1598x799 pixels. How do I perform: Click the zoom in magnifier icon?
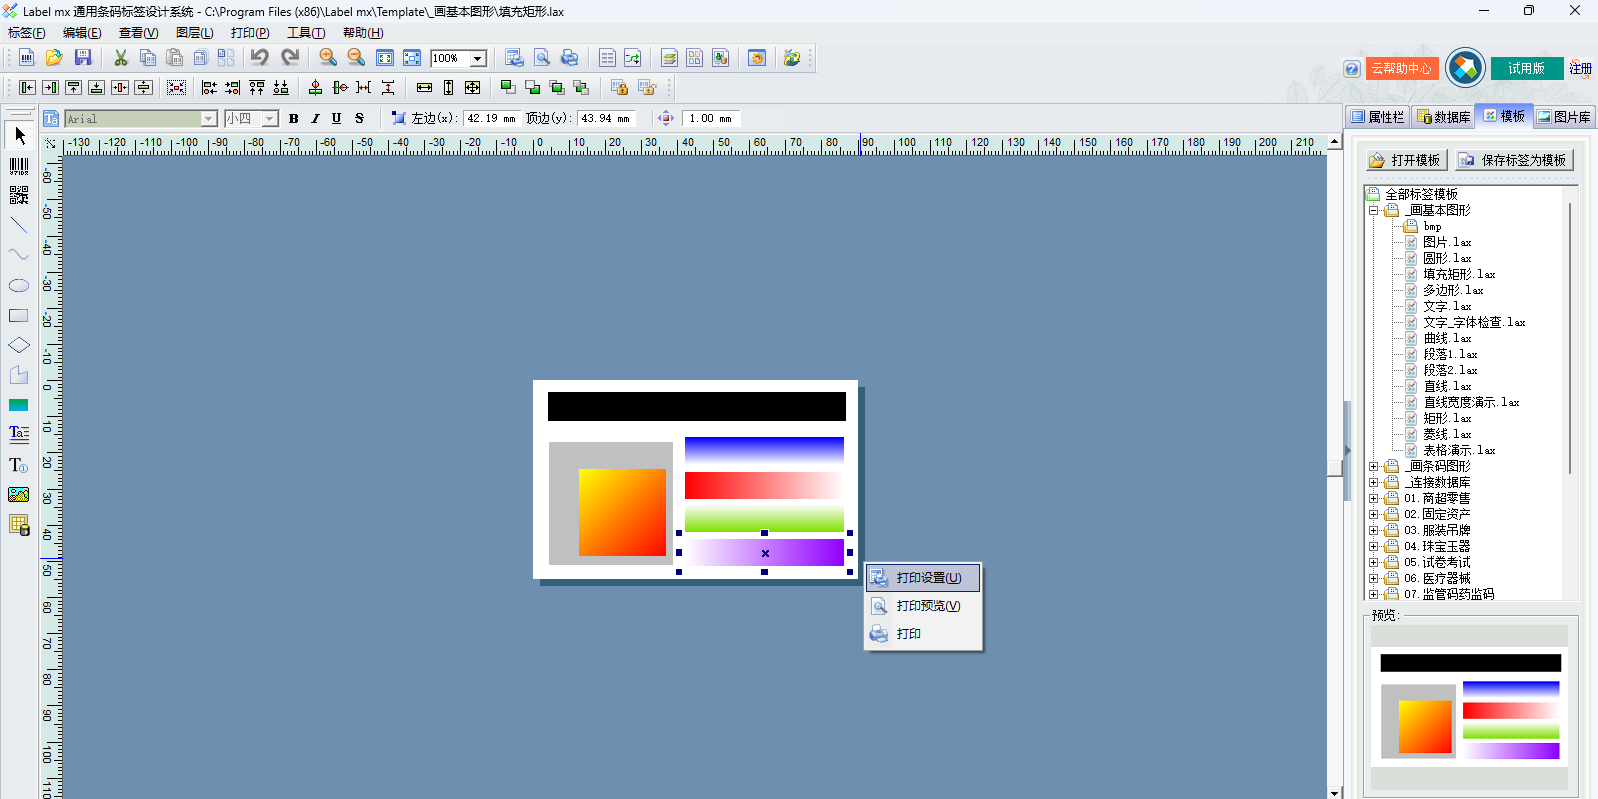click(328, 58)
